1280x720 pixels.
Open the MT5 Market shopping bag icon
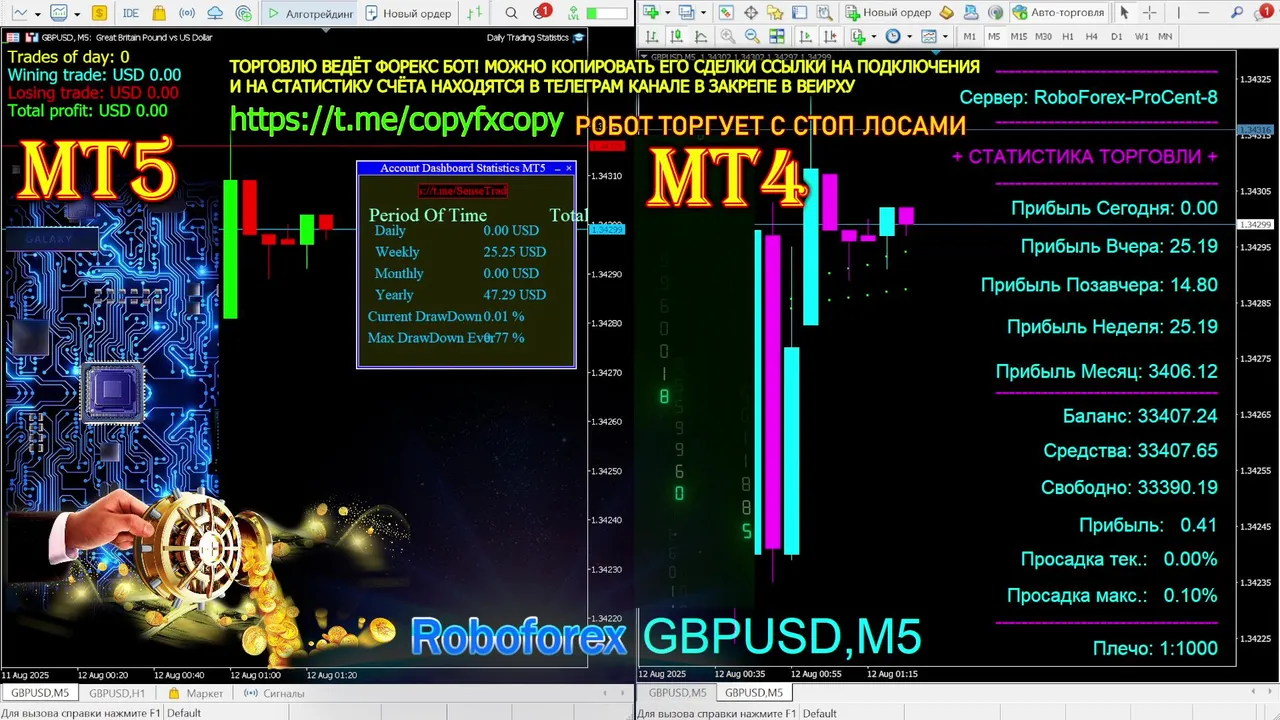(159, 13)
